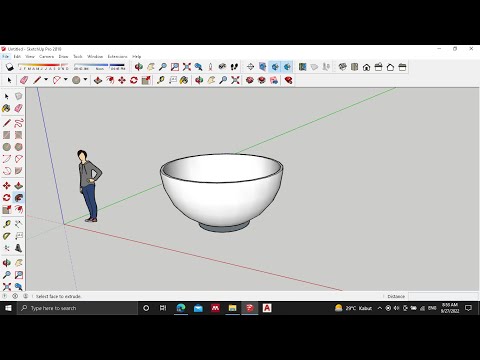Open the circle shape dropdown arrow
This screenshot has width=480, height=360.
click(85, 80)
